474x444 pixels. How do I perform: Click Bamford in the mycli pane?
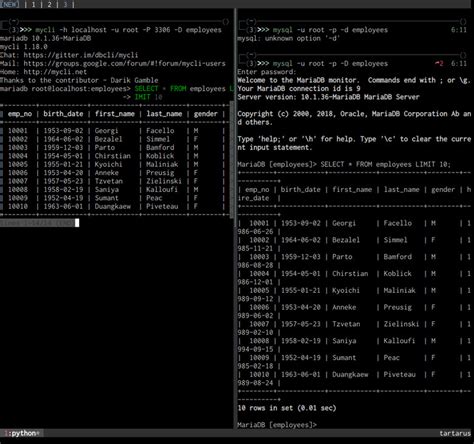point(160,147)
